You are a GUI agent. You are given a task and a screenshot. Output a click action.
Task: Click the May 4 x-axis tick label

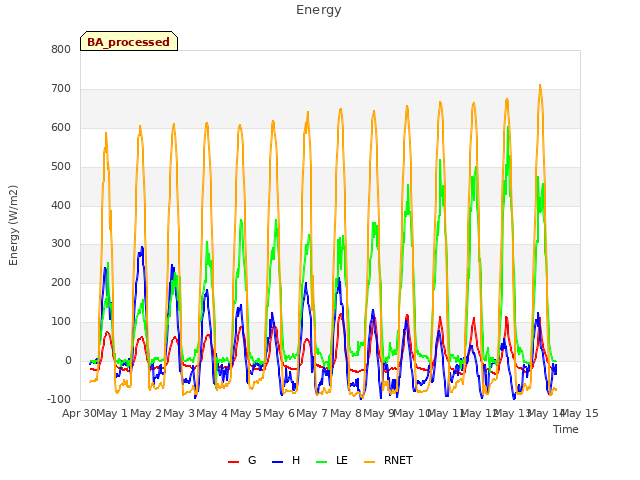coord(212,413)
